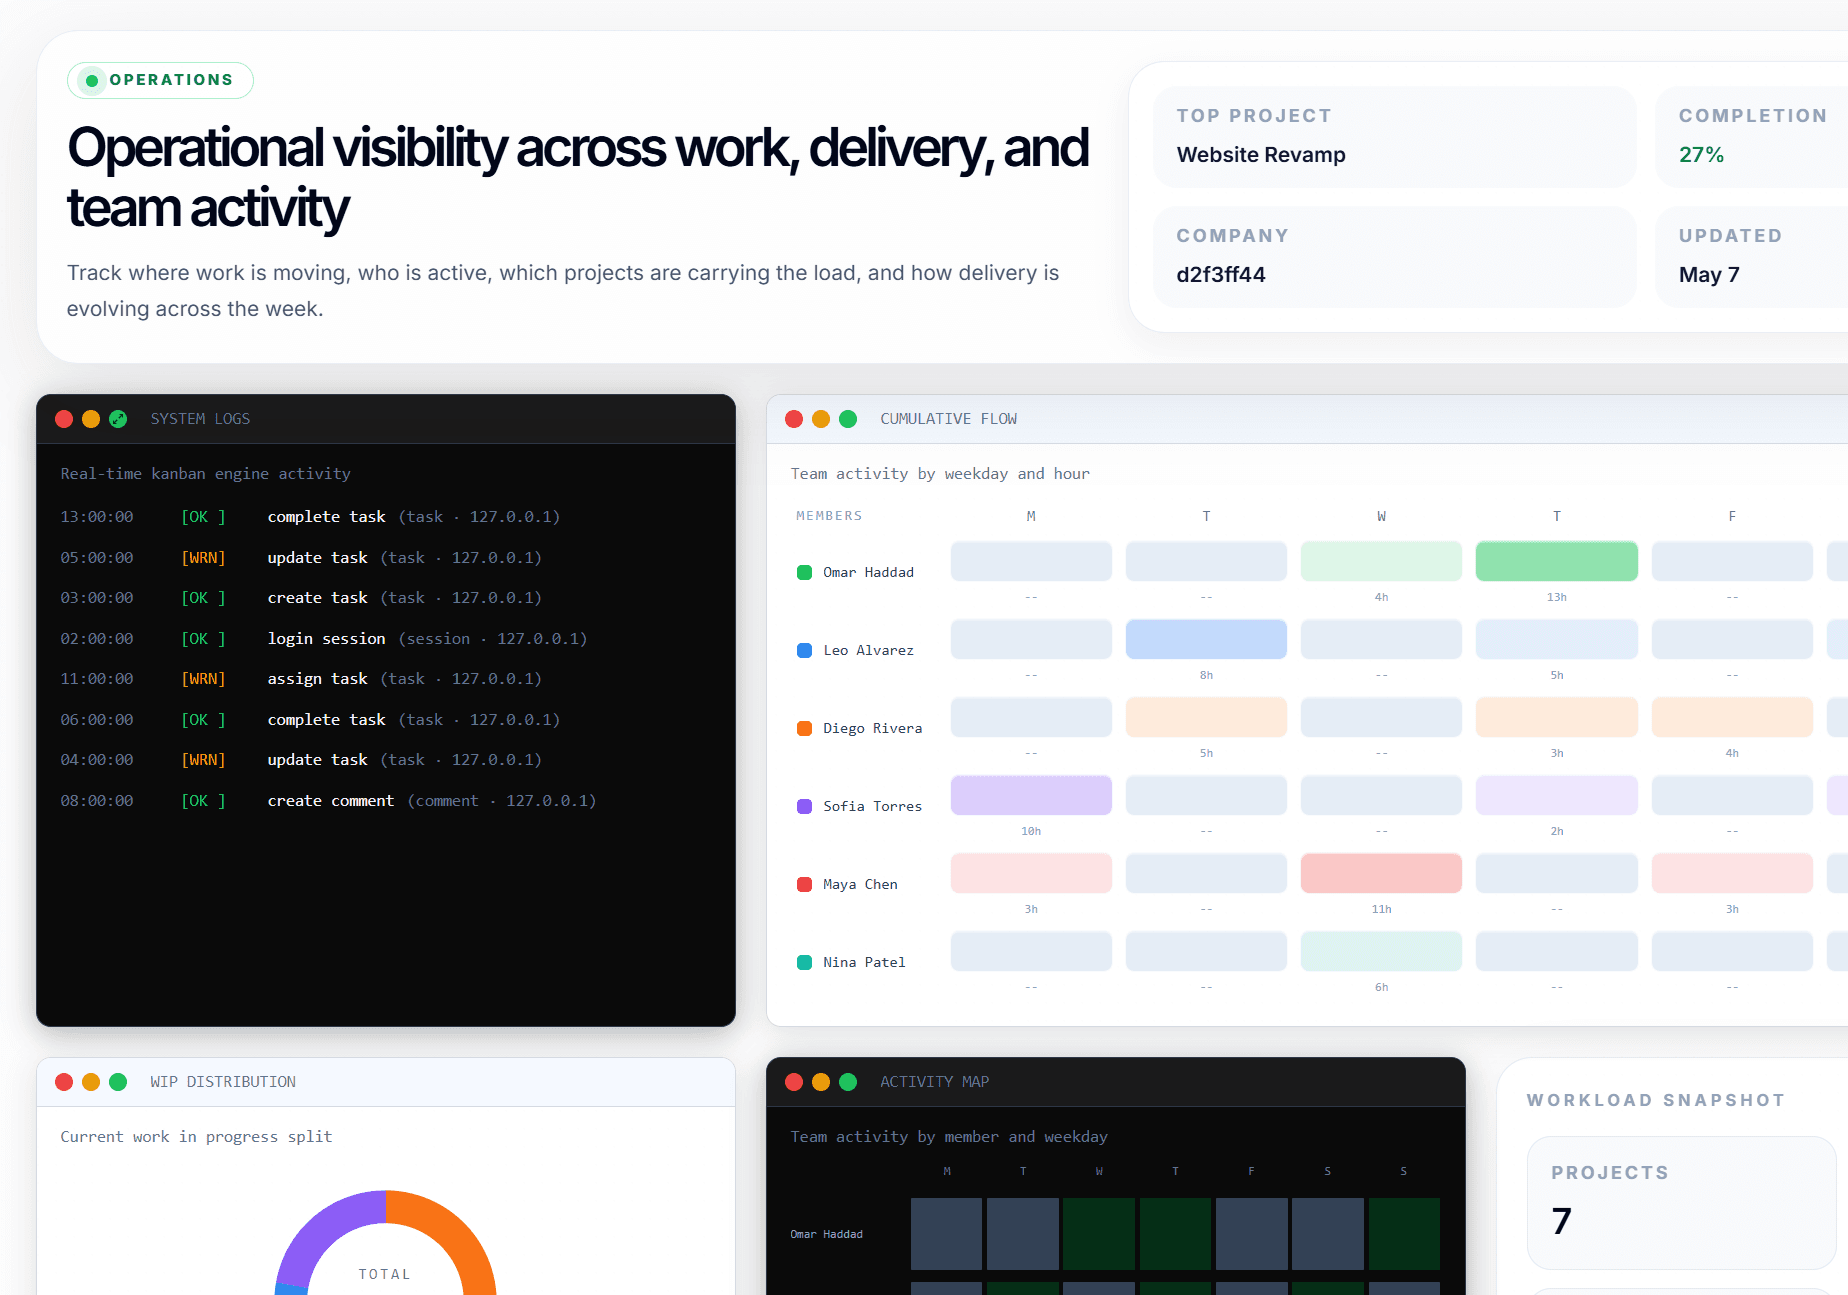Click the green expand dot in System Logs

point(118,419)
